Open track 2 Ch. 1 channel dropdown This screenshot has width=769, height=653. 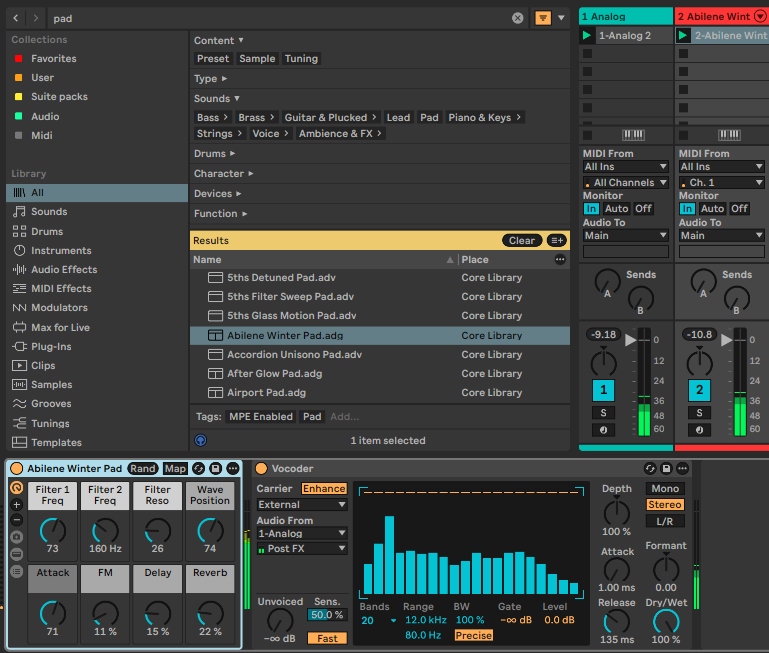click(x=721, y=183)
